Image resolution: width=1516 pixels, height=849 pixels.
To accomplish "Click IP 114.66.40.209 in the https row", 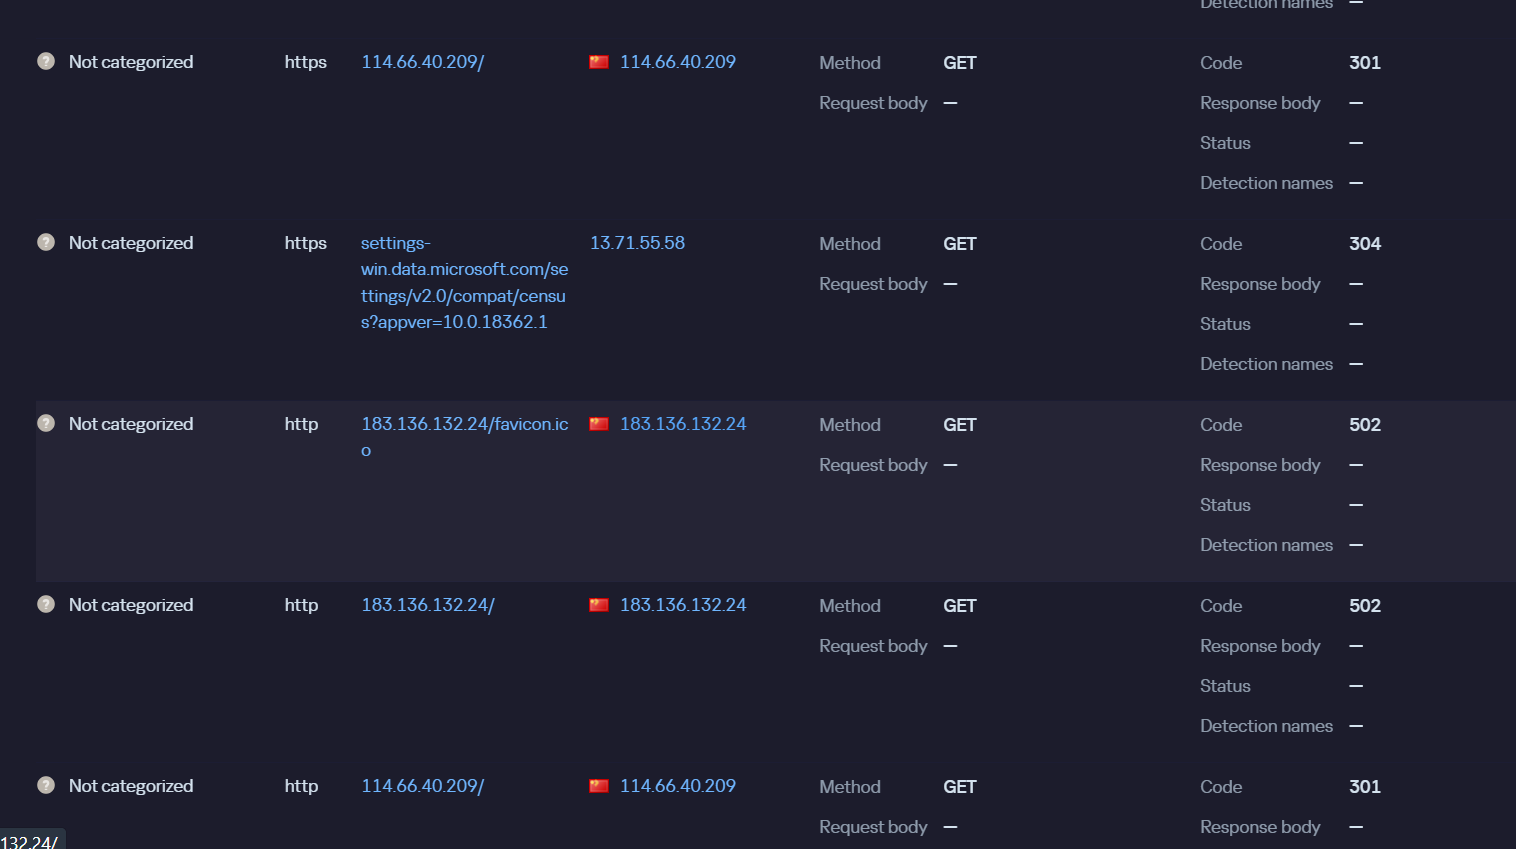I will point(677,62).
